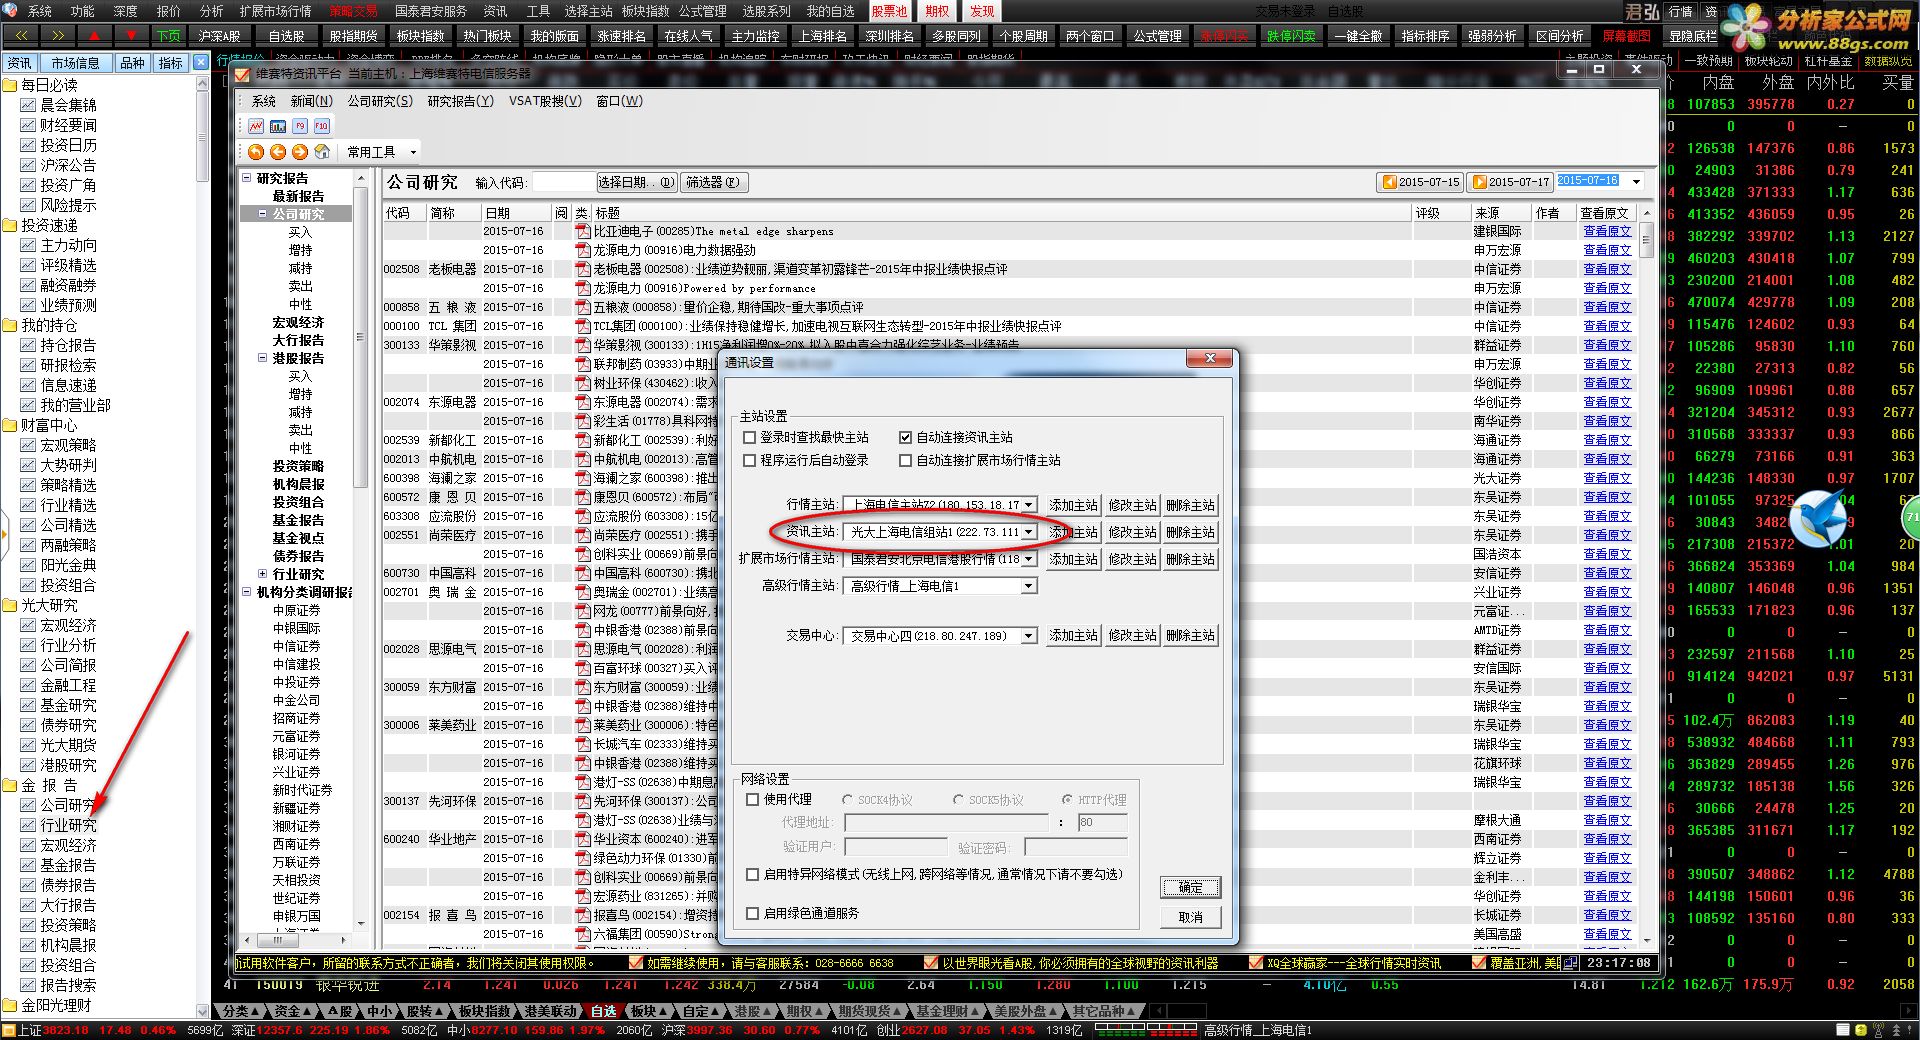Viewport: 1920px width, 1040px height.
Task: Open PDF icon for 五粮液(000858) report
Action: tap(583, 307)
